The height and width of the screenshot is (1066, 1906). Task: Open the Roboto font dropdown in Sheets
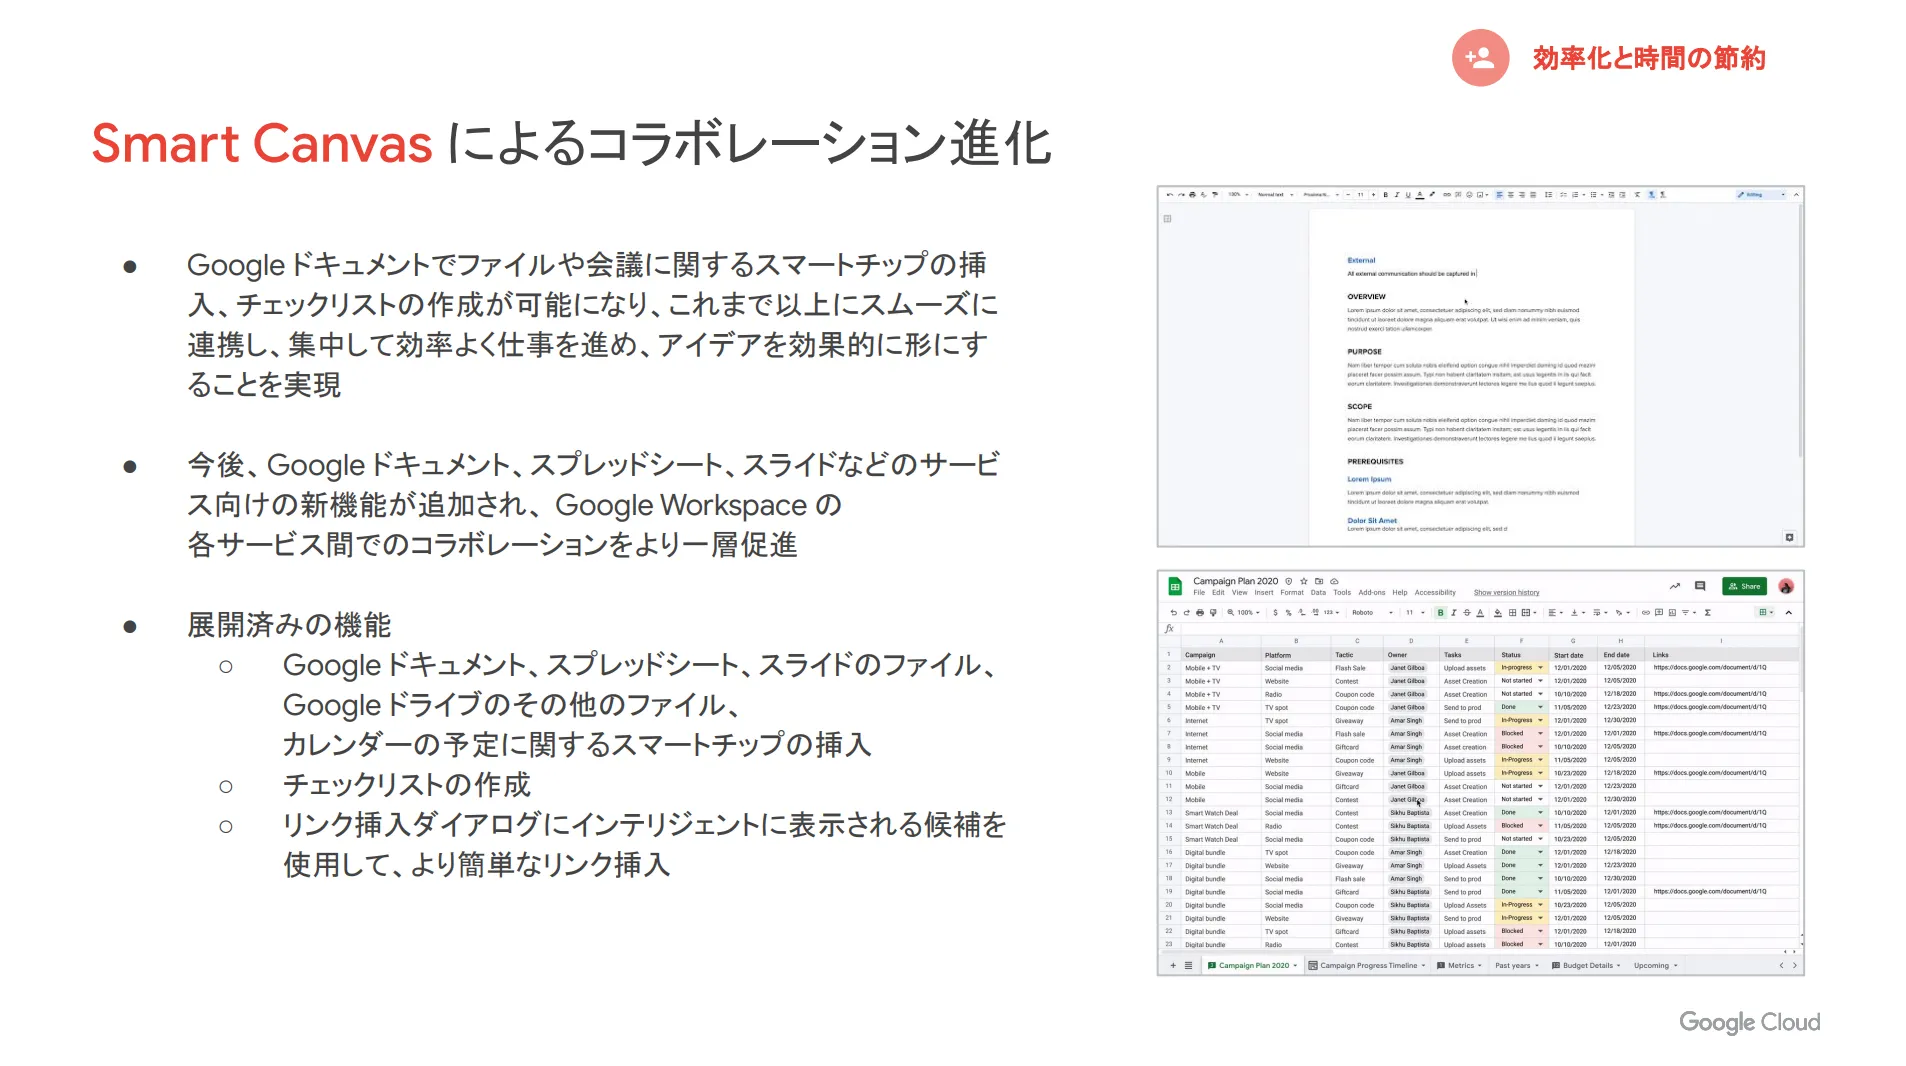[x=1372, y=612]
